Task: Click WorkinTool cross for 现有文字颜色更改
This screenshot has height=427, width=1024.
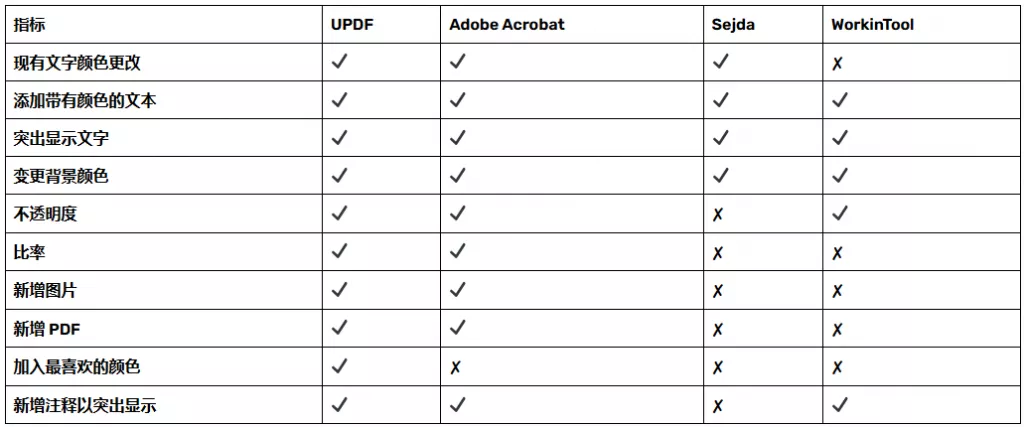Action: click(x=837, y=63)
